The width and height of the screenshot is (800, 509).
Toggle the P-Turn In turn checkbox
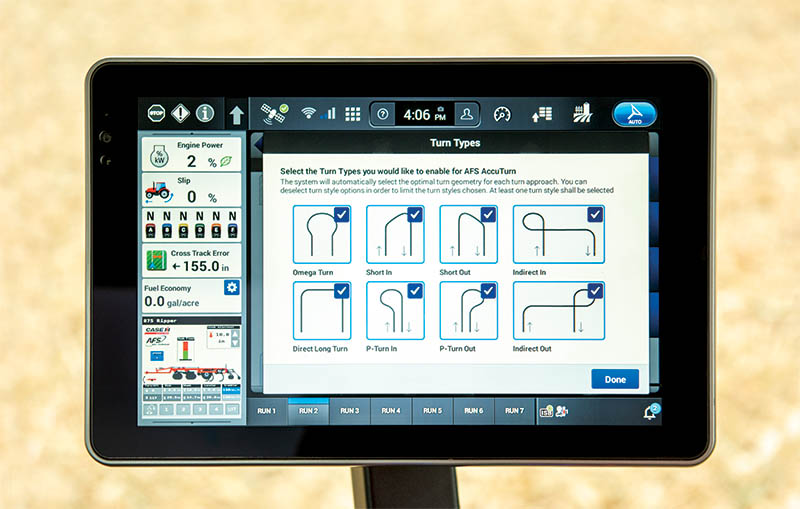click(415, 291)
